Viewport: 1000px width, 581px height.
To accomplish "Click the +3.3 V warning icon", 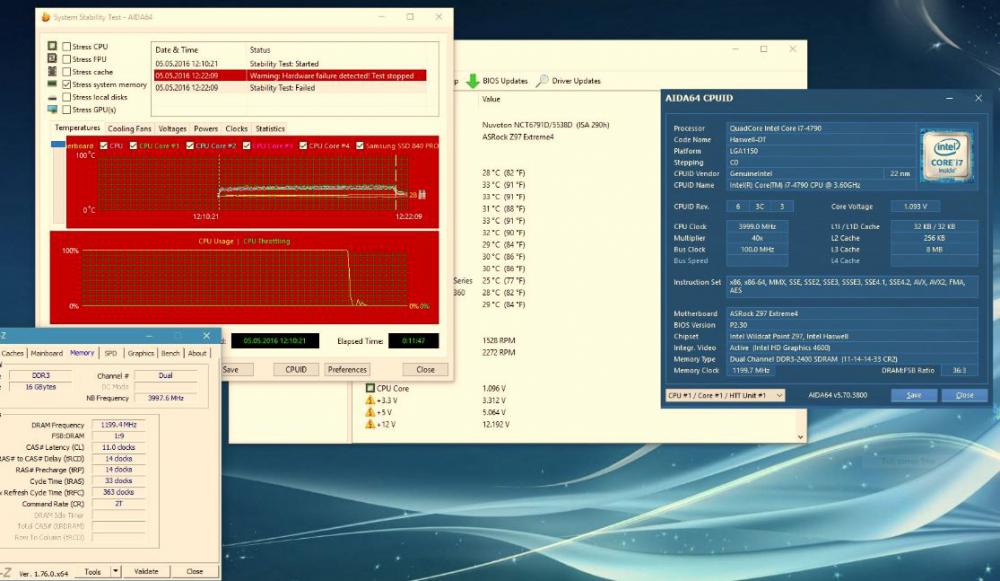I will point(370,400).
